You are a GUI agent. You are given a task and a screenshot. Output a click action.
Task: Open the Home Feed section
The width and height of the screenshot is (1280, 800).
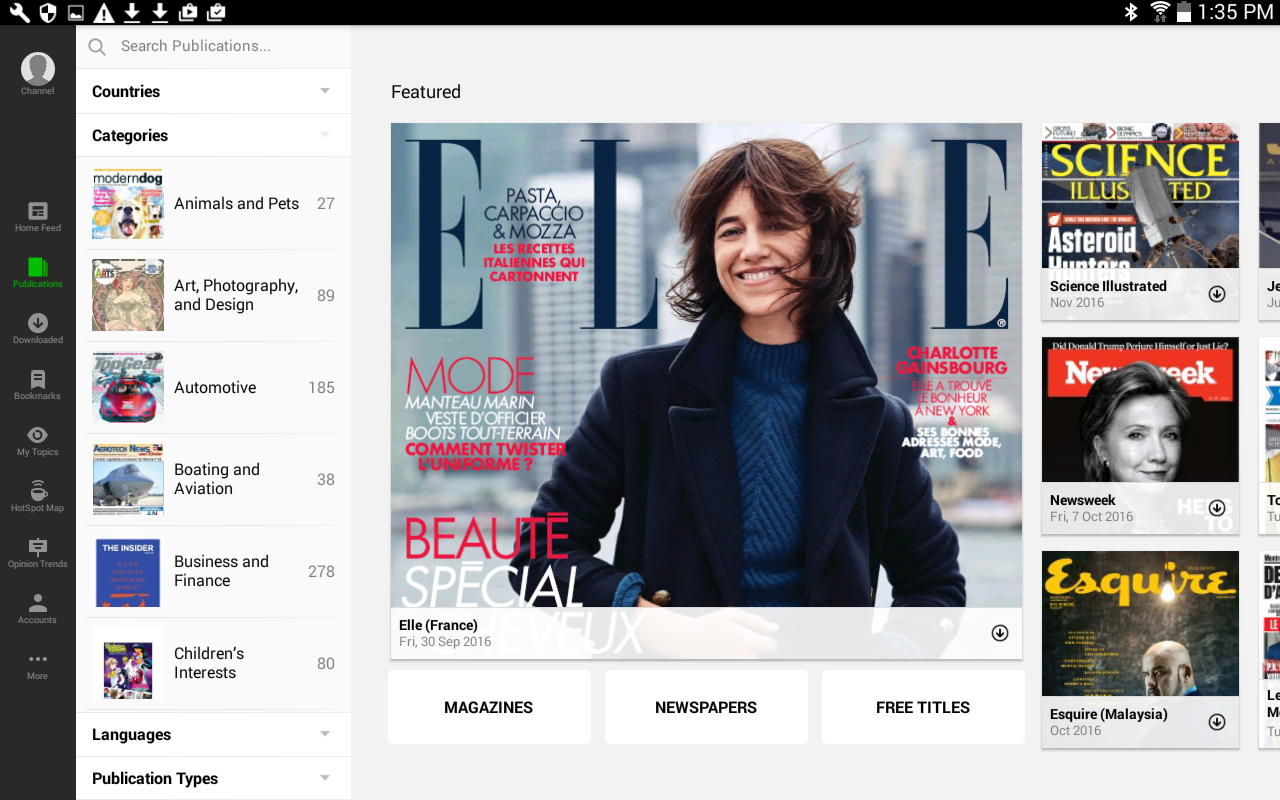pos(37,215)
